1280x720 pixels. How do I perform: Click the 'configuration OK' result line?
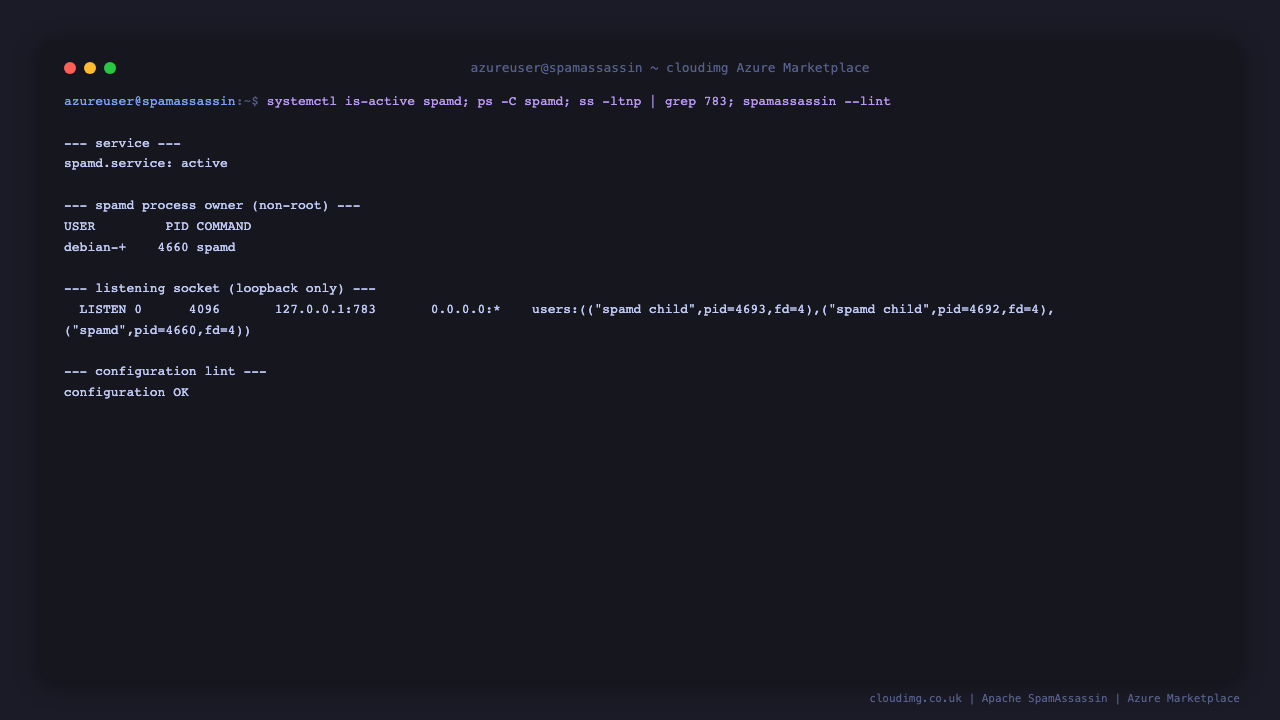coord(126,393)
